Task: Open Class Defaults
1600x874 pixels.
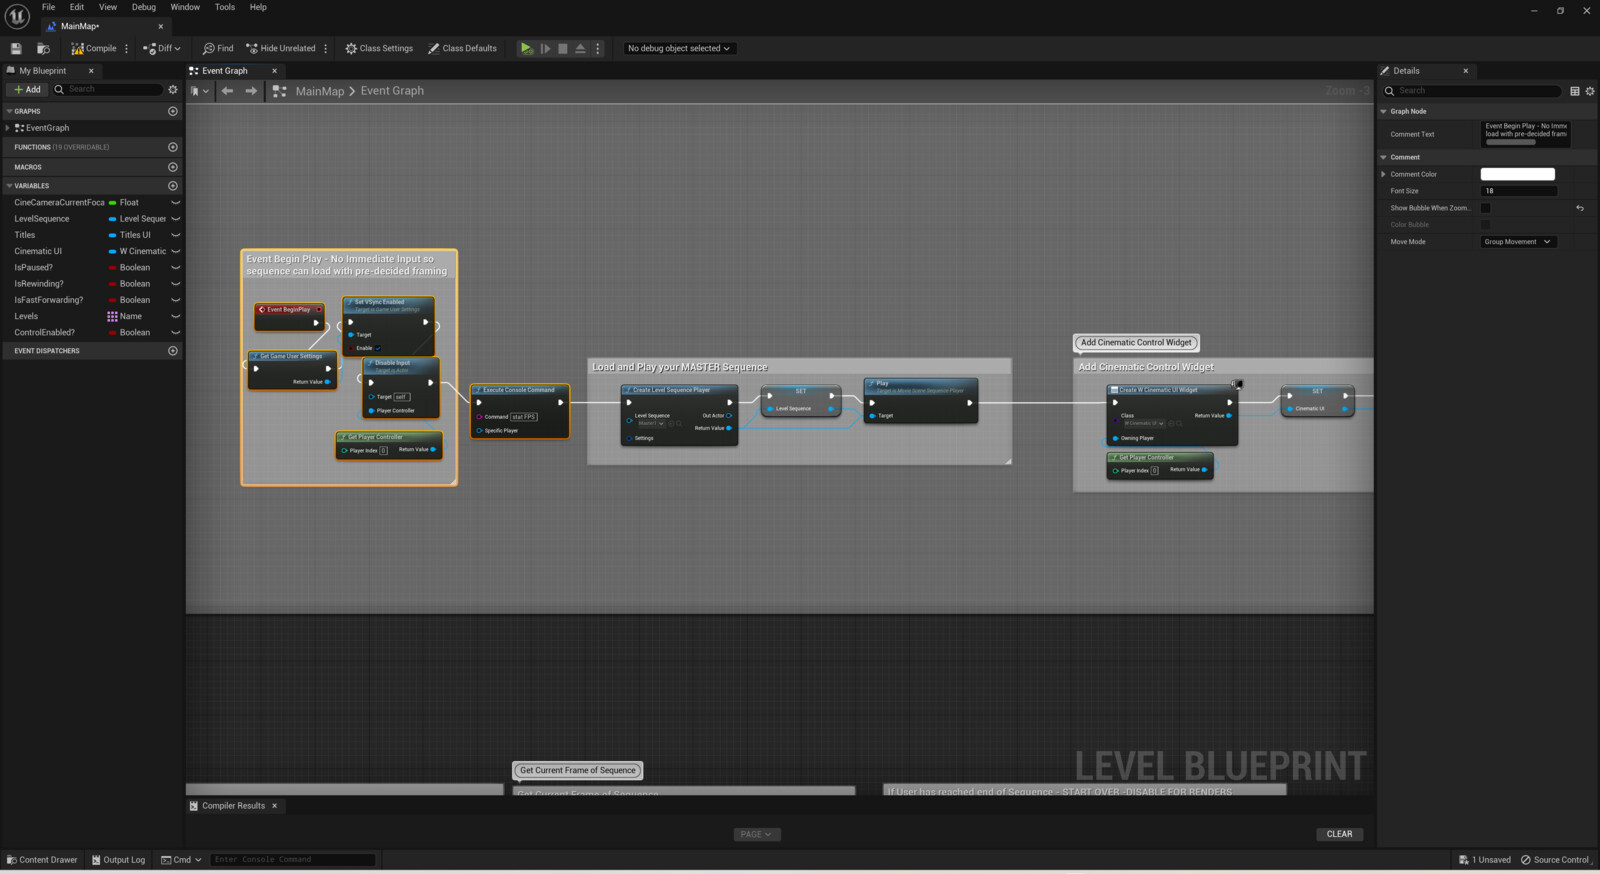Action: tap(462, 48)
